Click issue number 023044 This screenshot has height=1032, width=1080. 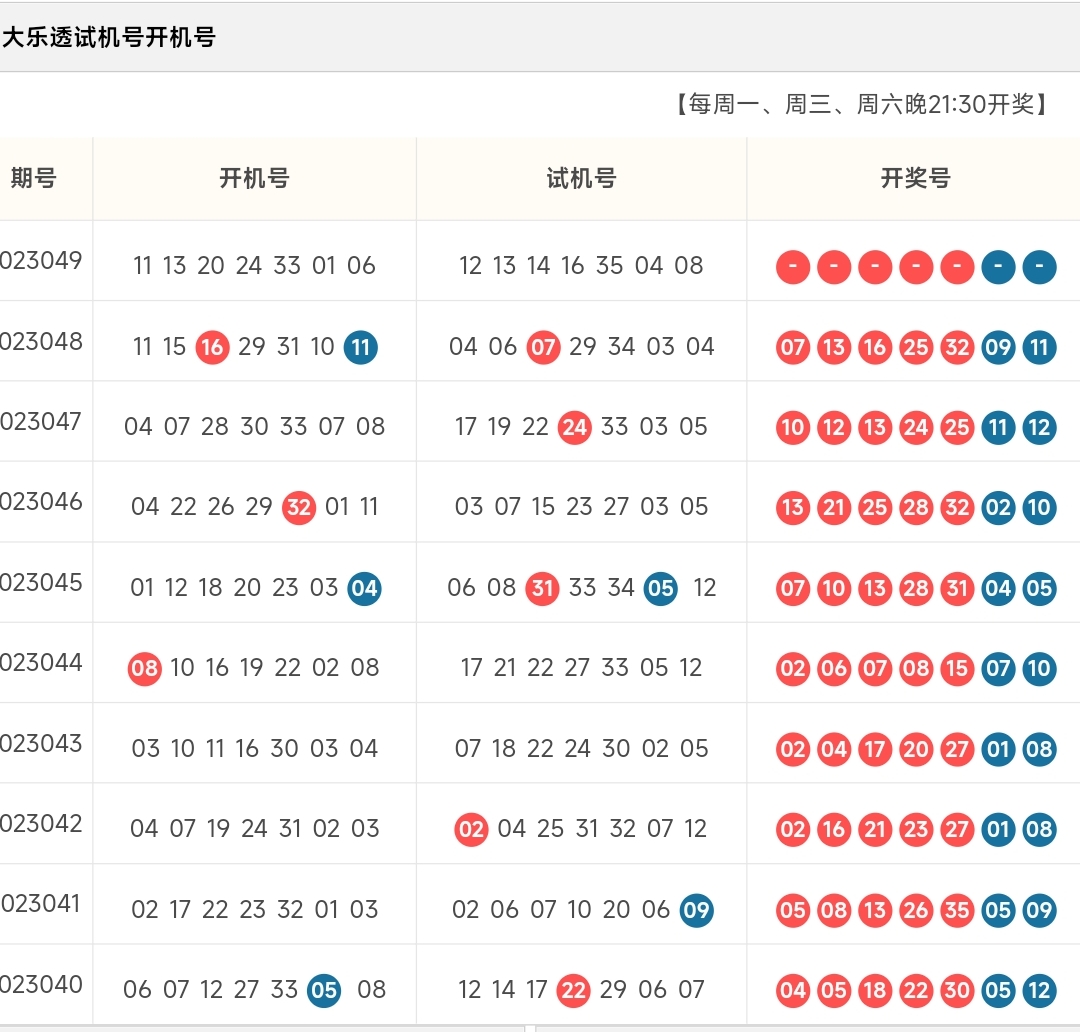(41, 663)
